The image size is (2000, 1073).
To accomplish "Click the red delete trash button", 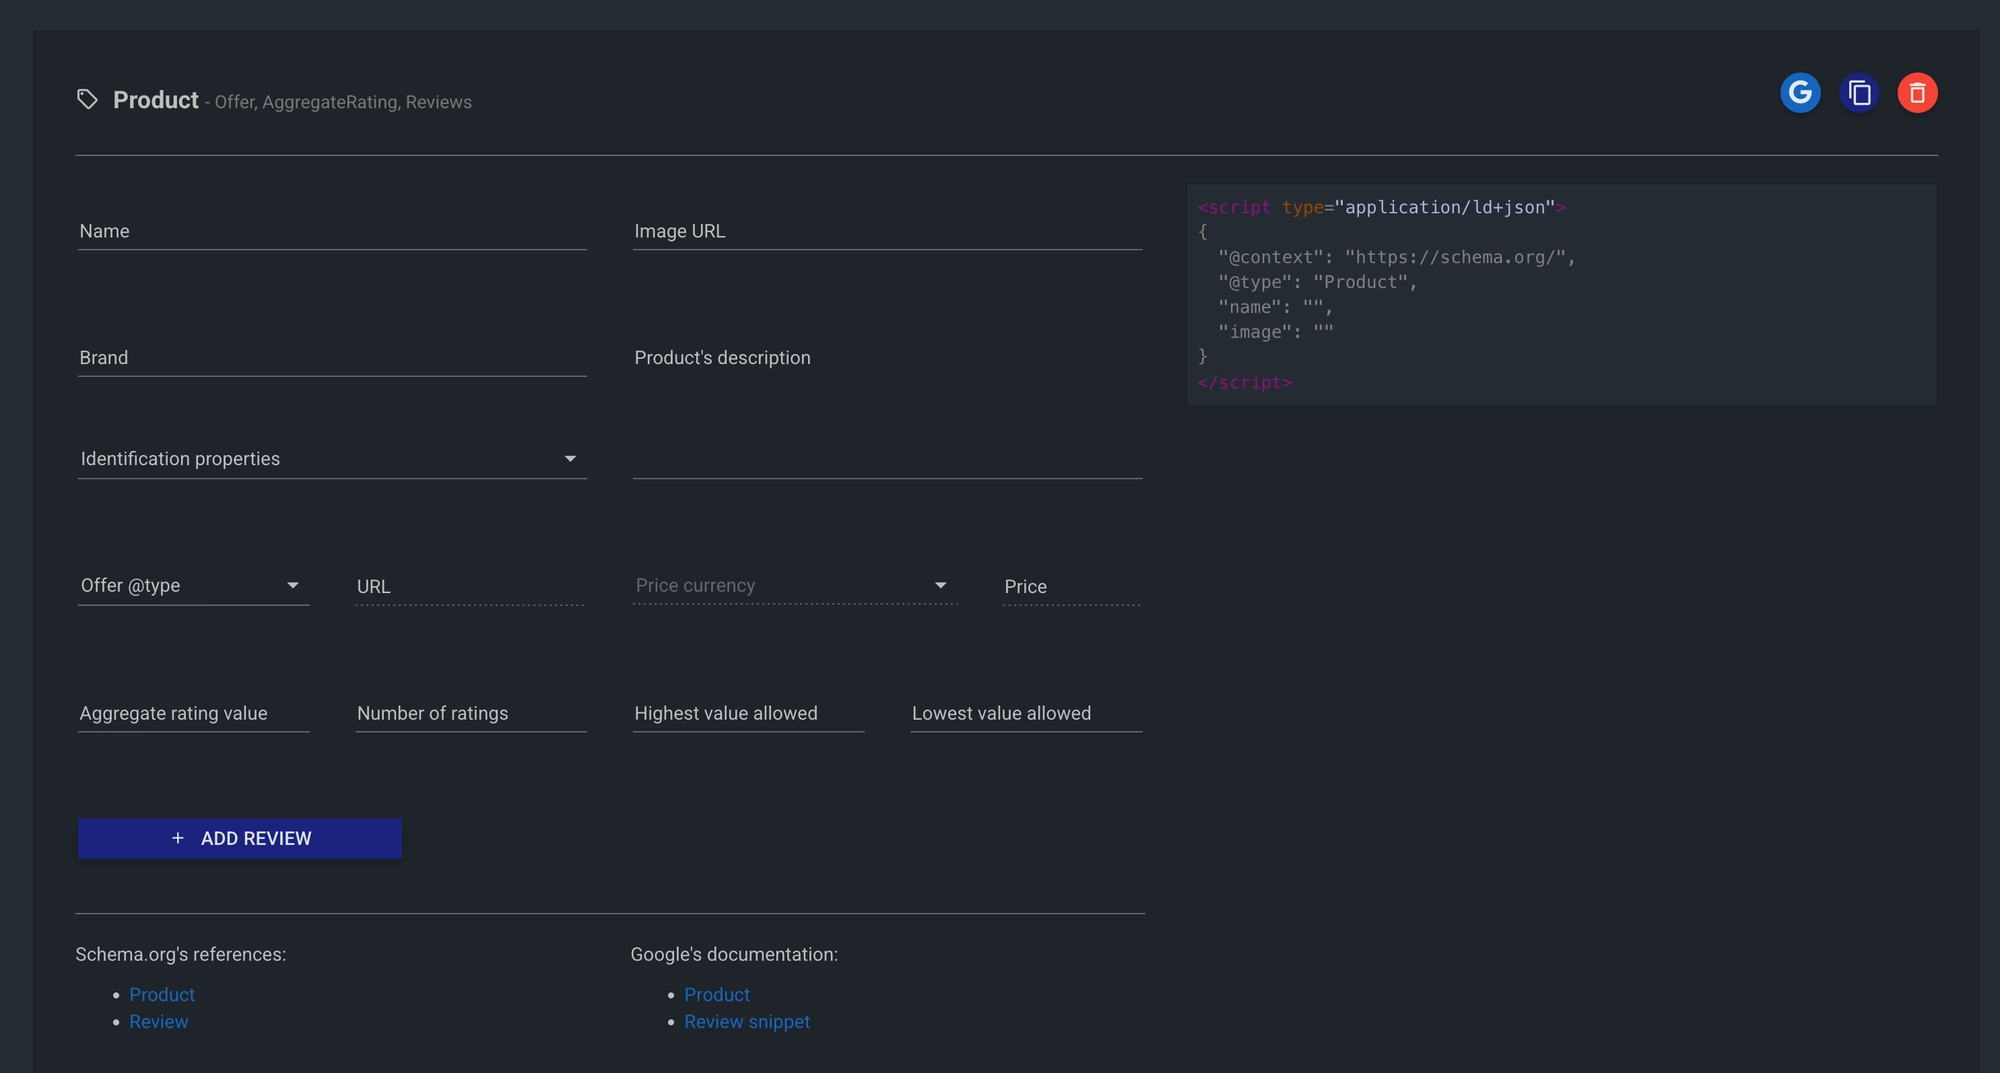I will tap(1917, 93).
